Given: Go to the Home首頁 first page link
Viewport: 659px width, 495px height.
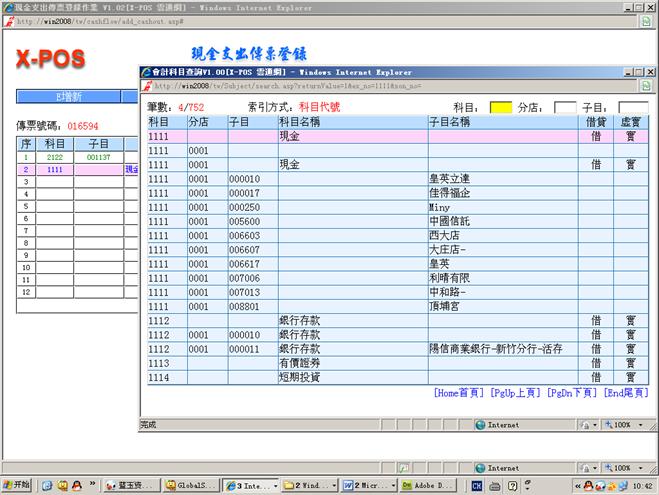Looking at the screenshot, I should click(x=459, y=394).
